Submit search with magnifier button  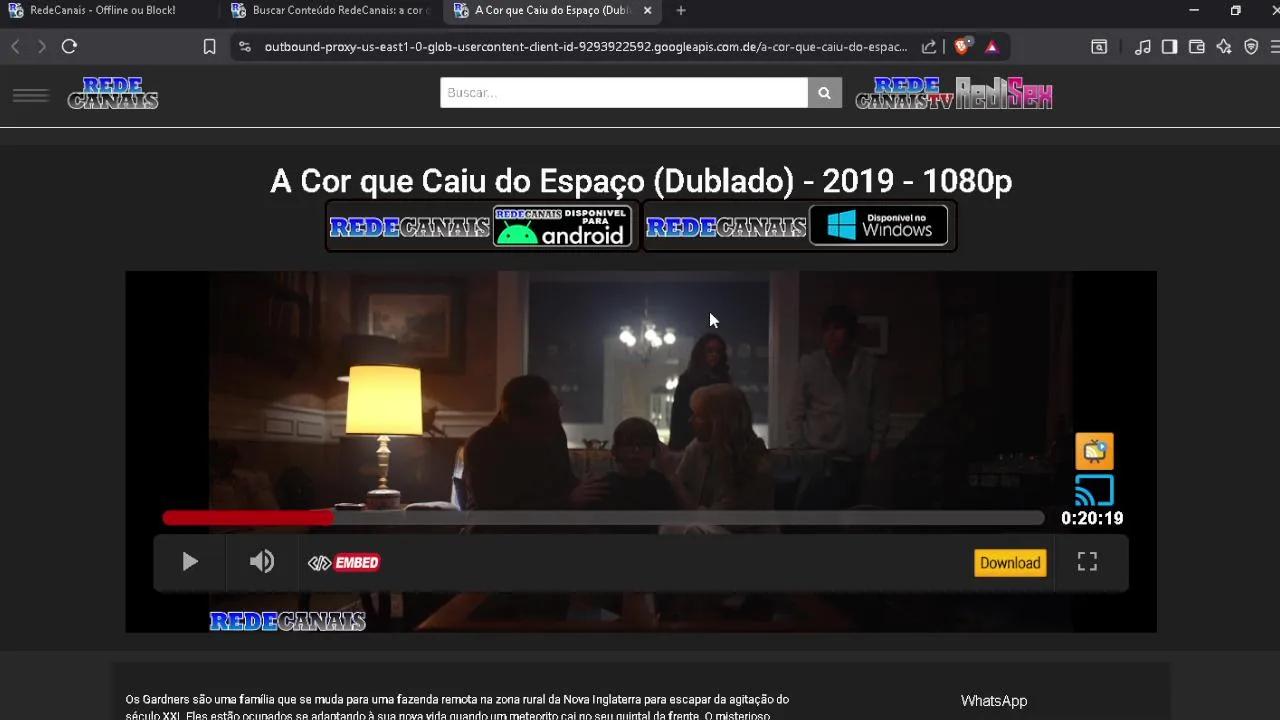(824, 93)
